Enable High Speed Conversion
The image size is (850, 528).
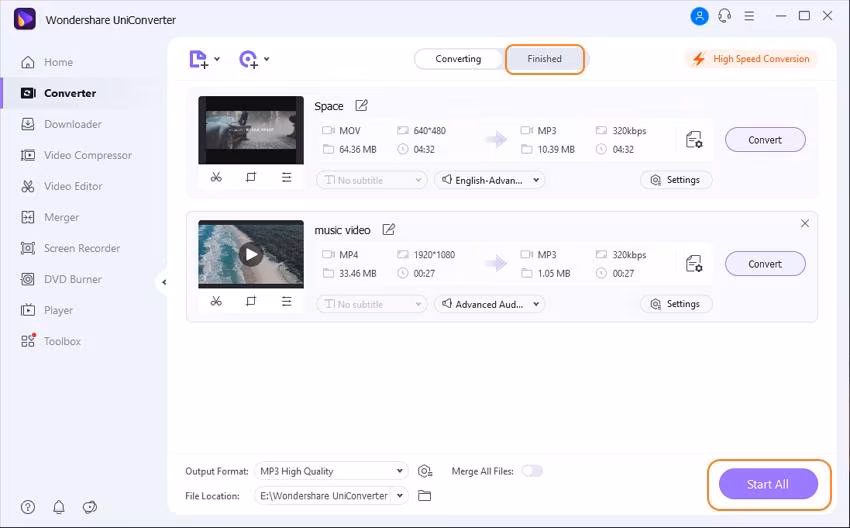click(x=752, y=59)
